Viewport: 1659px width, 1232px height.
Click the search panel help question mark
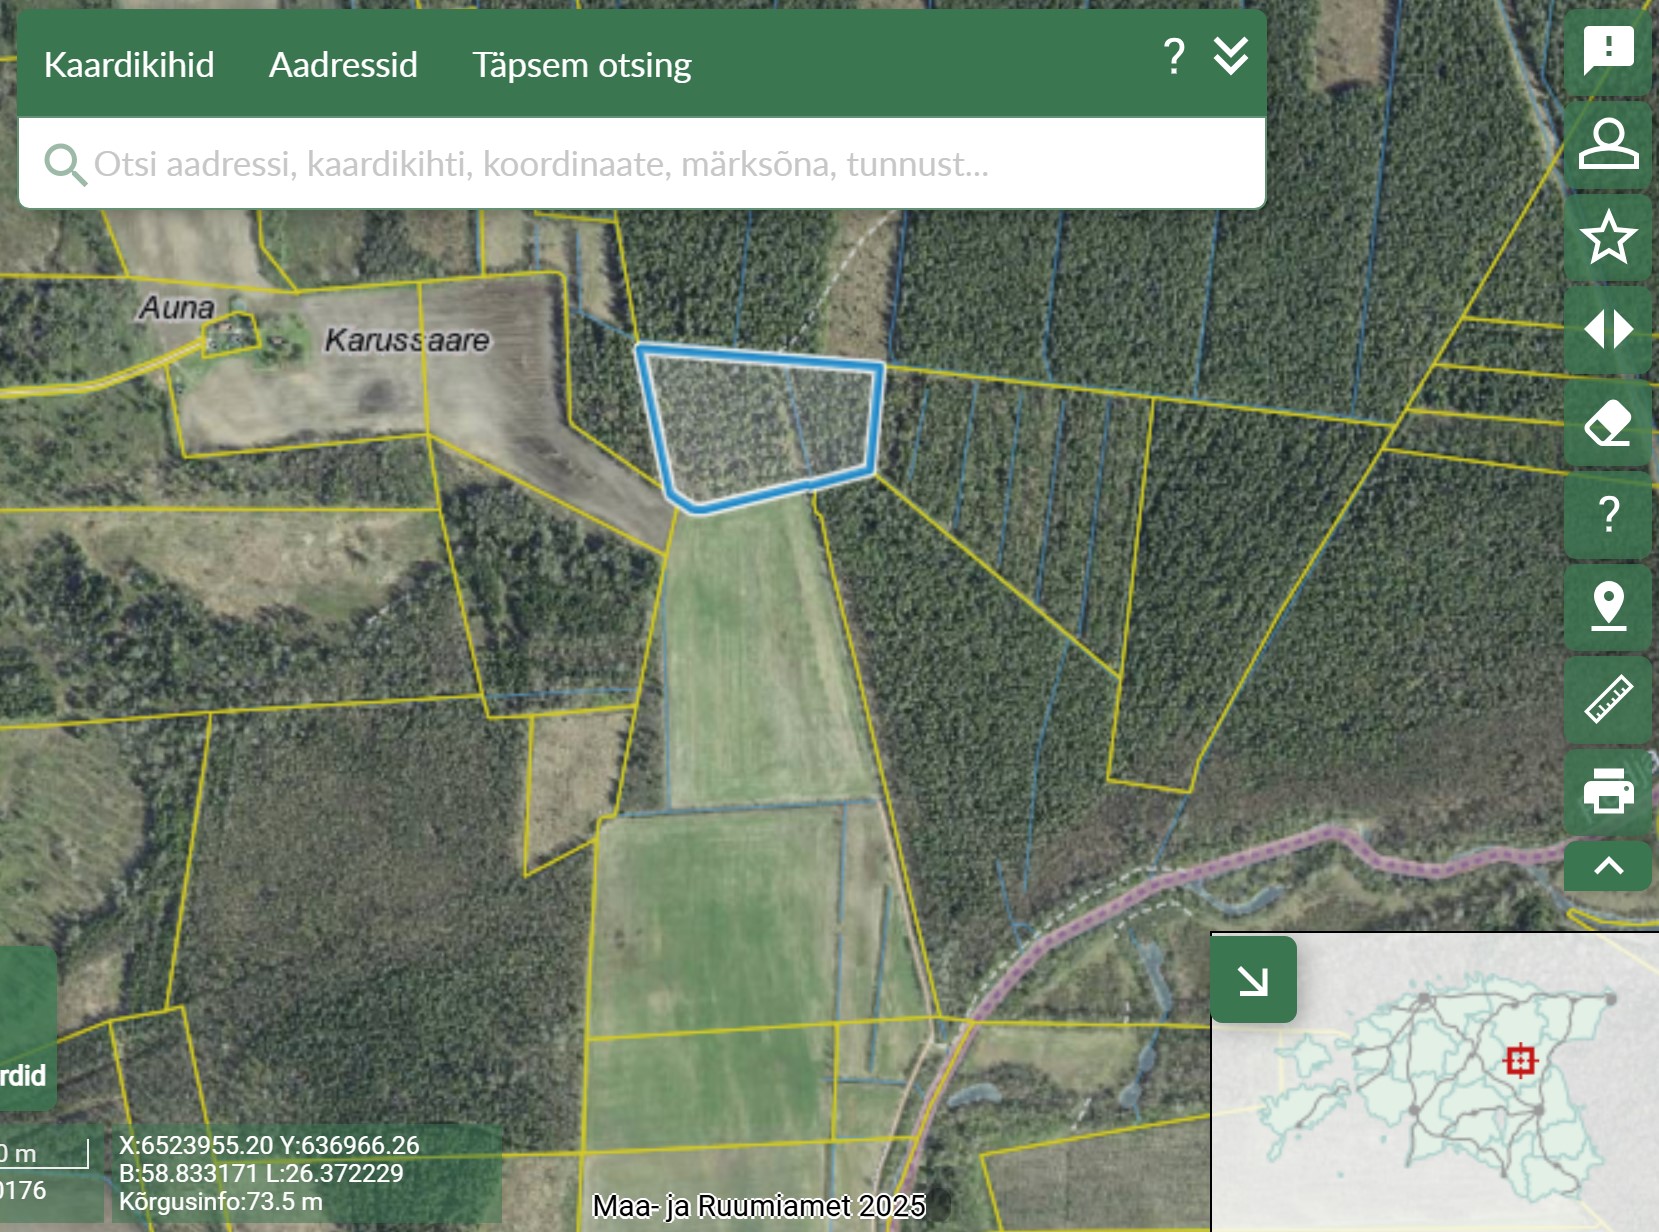pyautogui.click(x=1174, y=57)
